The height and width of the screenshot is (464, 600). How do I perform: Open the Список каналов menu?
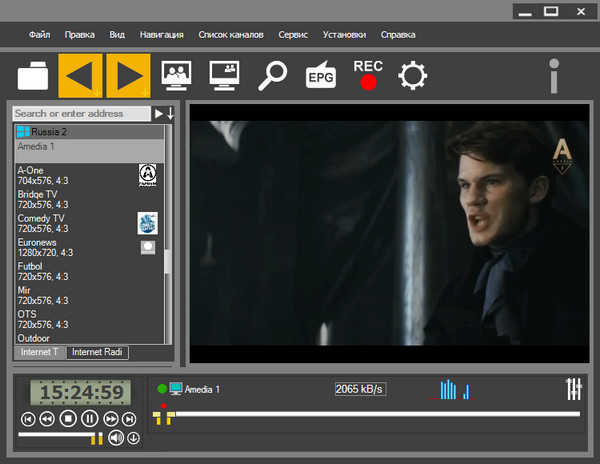click(x=231, y=35)
